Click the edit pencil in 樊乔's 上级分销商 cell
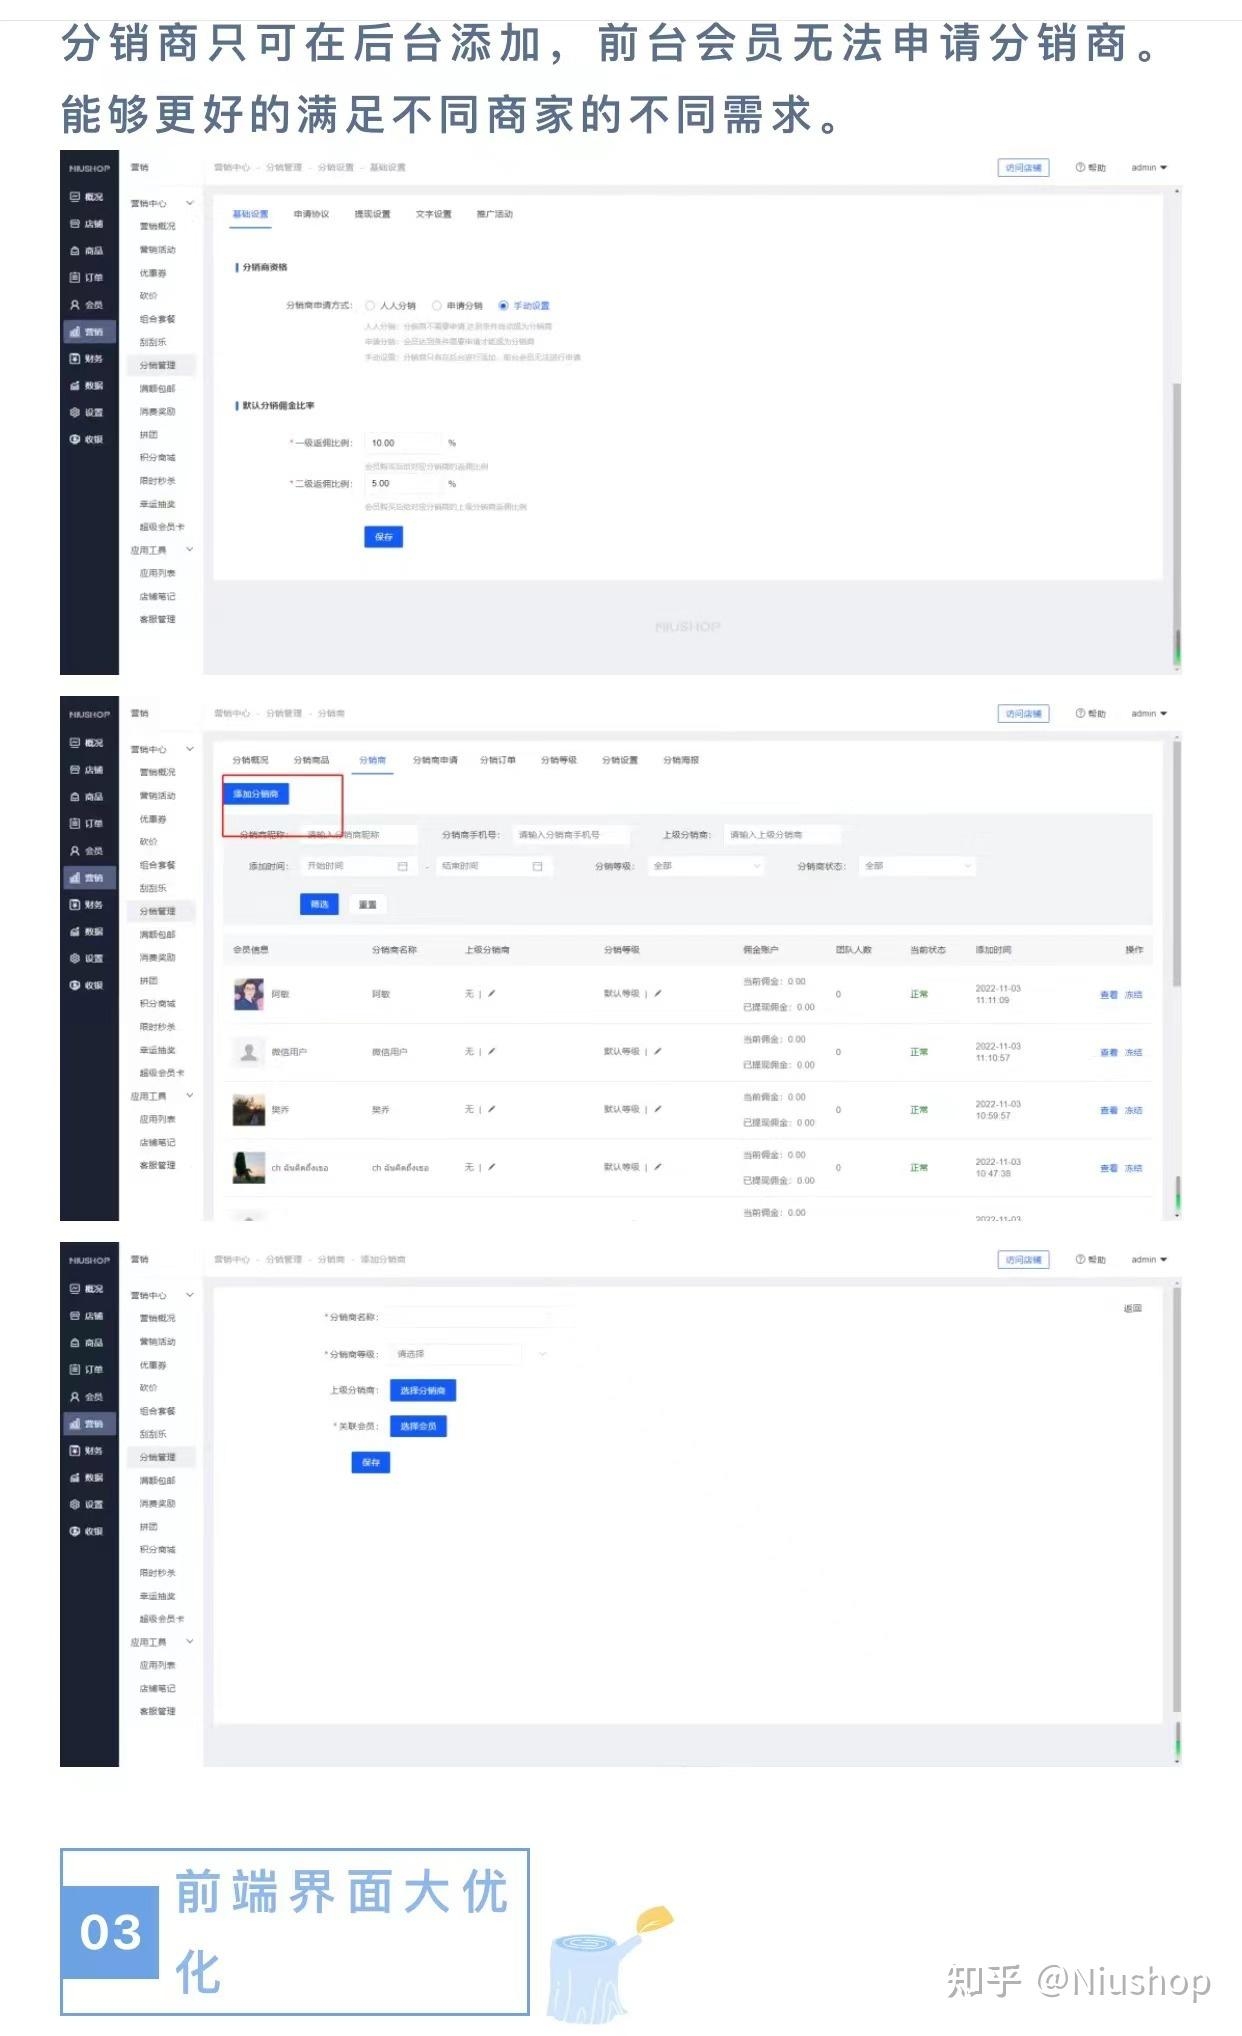Viewport: 1242px width, 2036px height. pos(492,1109)
